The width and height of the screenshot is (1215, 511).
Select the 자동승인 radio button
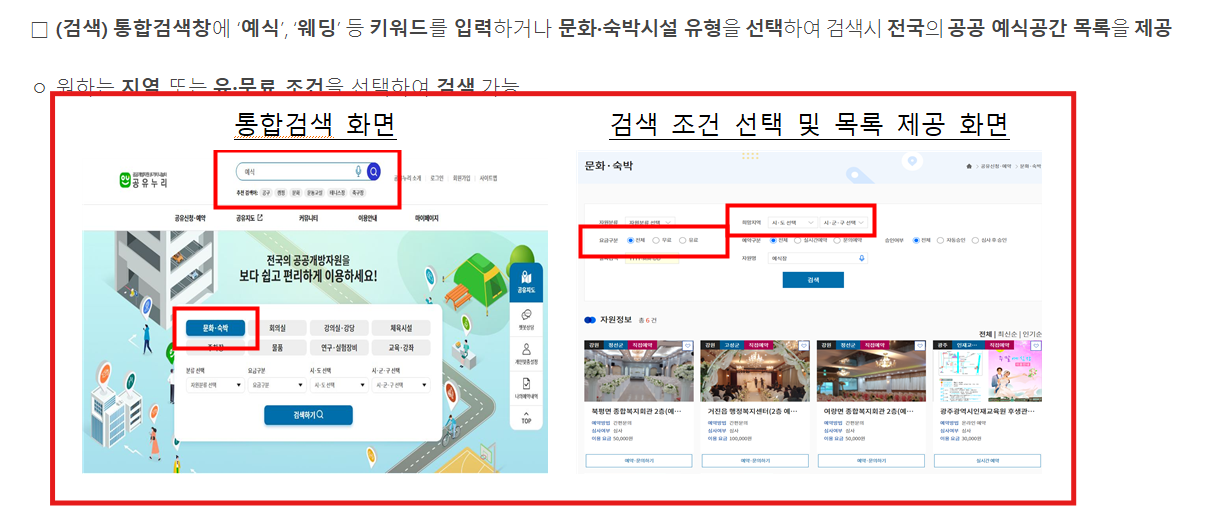941,240
